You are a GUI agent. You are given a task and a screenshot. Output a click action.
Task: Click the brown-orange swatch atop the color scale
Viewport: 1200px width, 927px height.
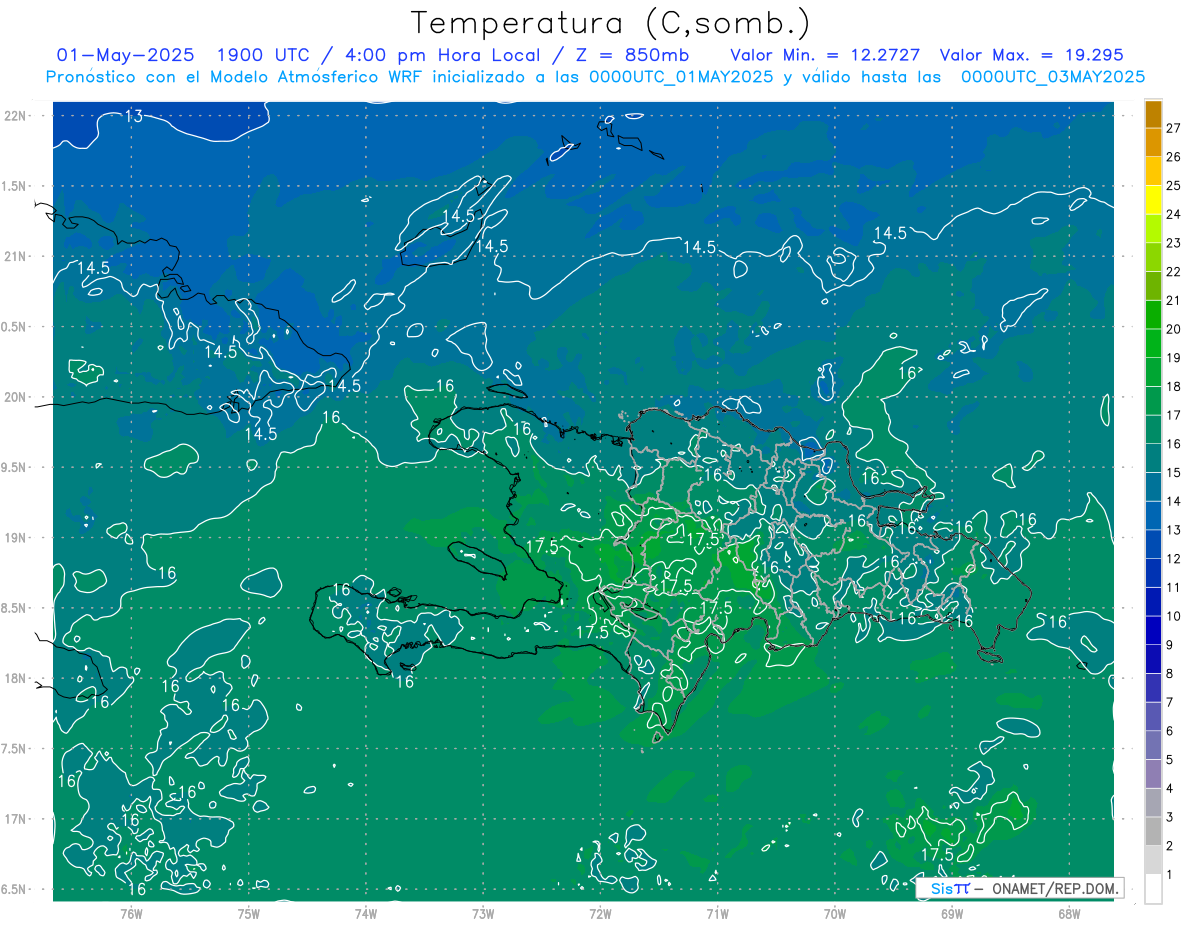click(x=1153, y=114)
